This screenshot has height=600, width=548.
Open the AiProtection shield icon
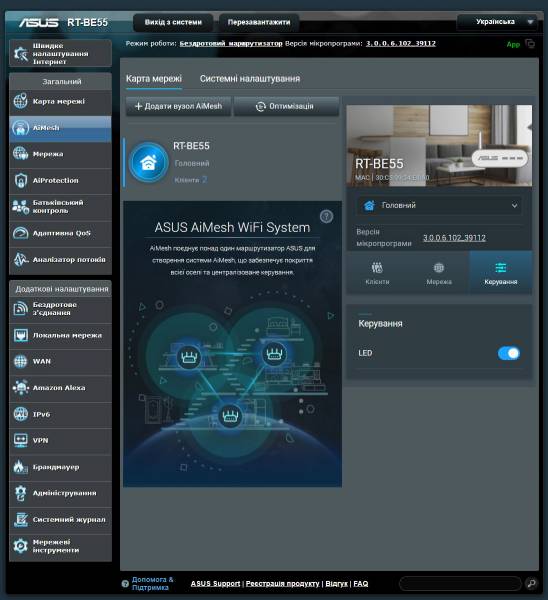point(21,180)
